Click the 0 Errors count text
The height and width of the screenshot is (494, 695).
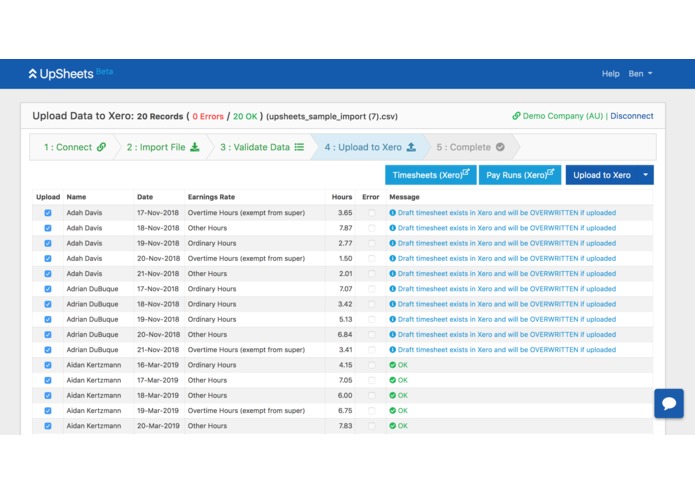[x=208, y=117]
